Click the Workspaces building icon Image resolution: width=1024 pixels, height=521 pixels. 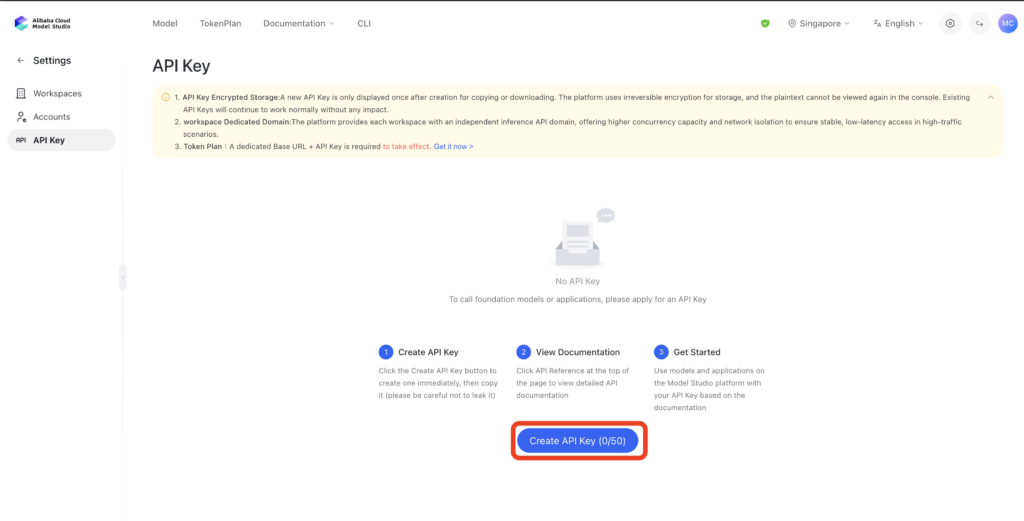tap(21, 93)
